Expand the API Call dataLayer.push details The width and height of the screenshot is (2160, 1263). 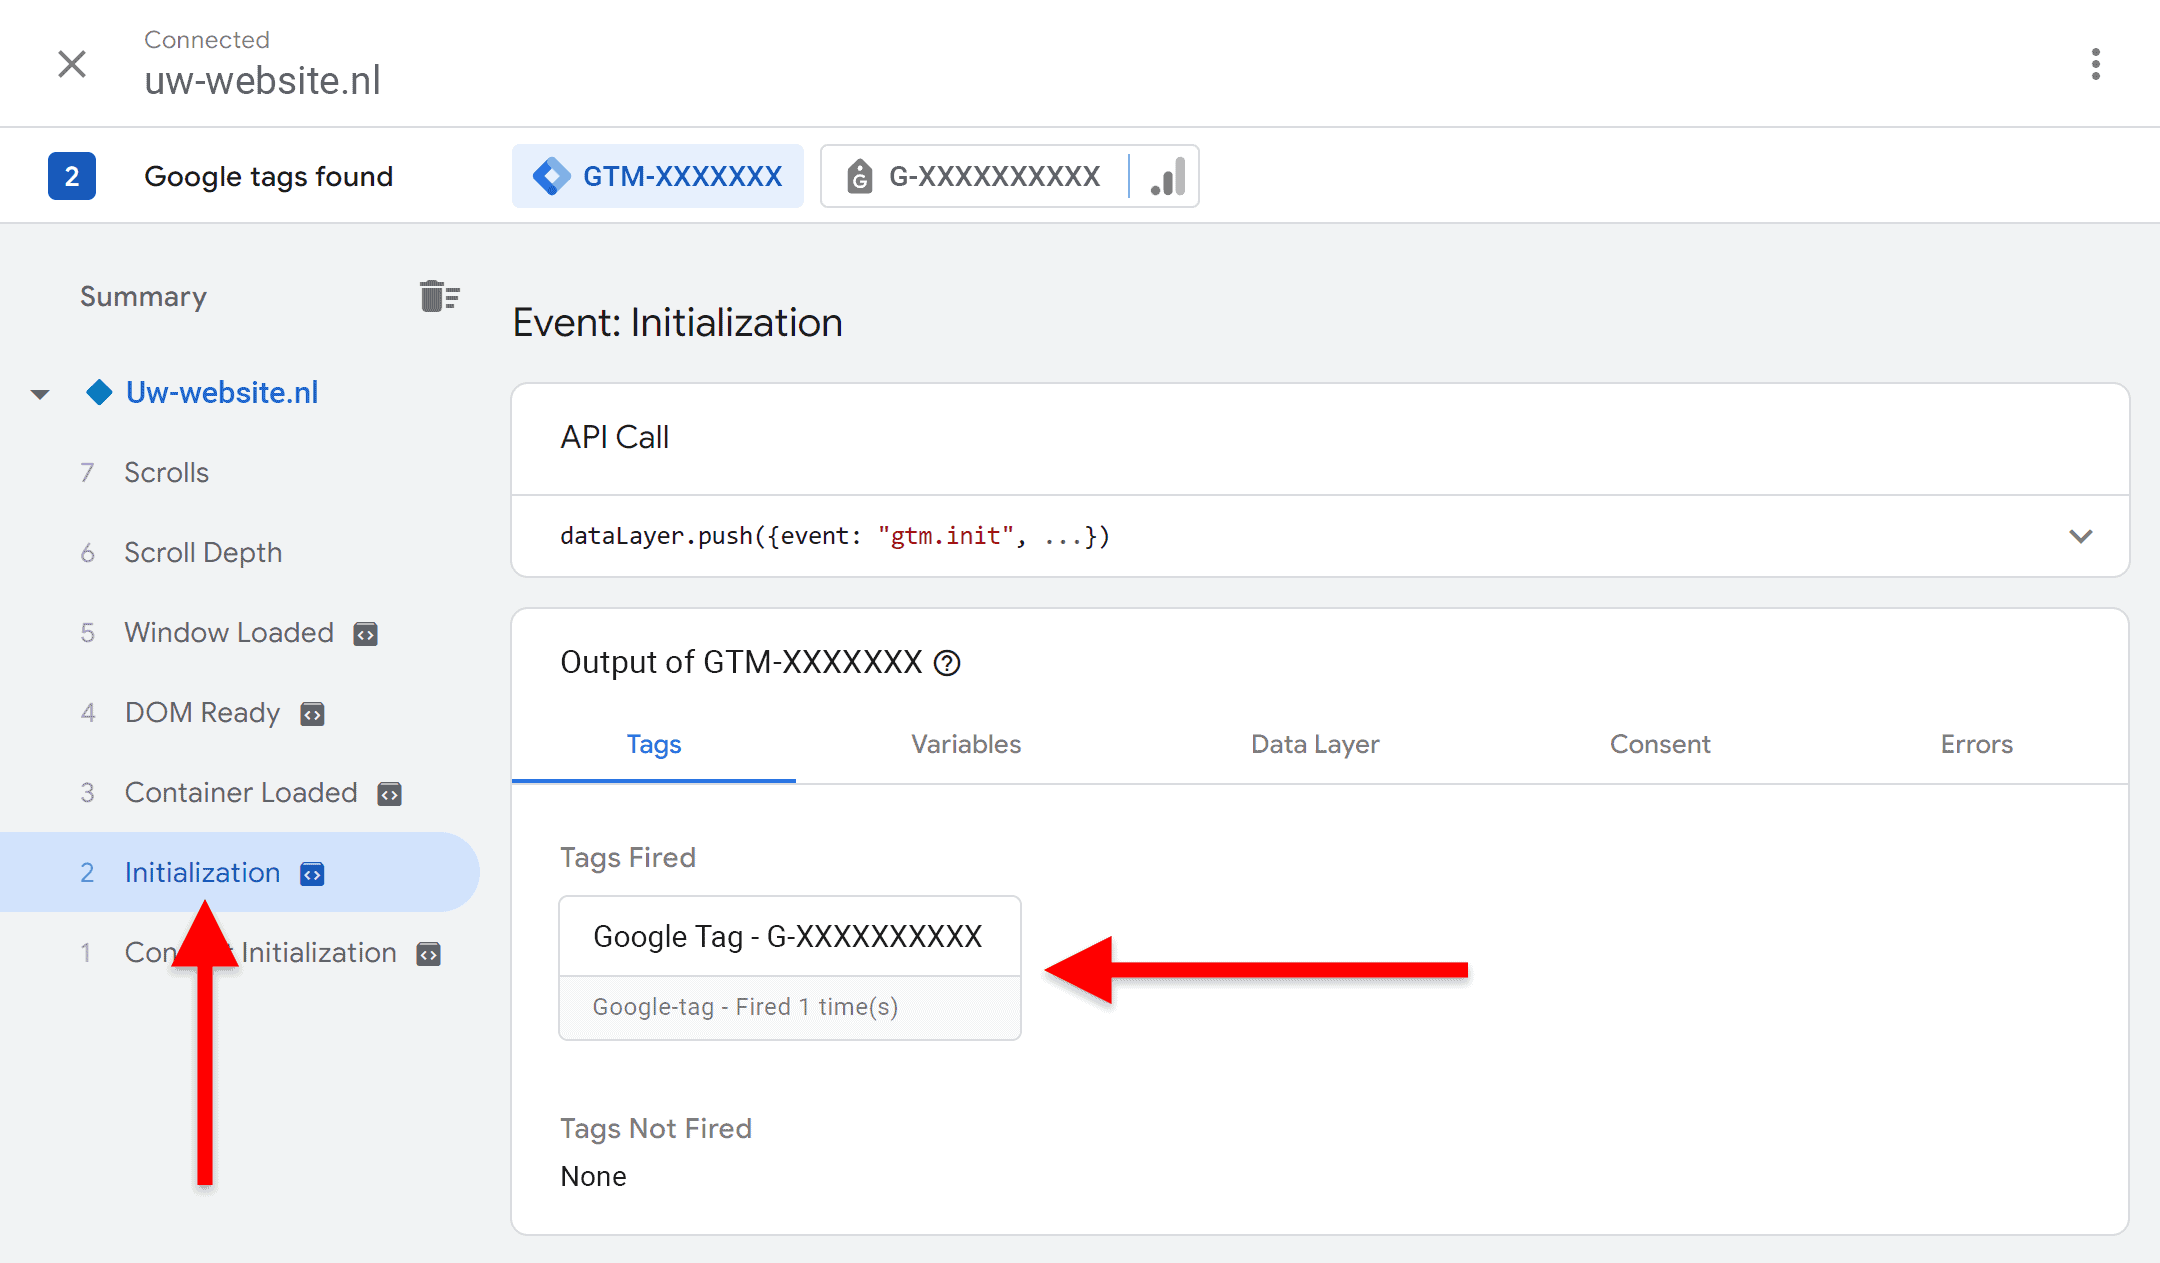pyautogui.click(x=2080, y=536)
